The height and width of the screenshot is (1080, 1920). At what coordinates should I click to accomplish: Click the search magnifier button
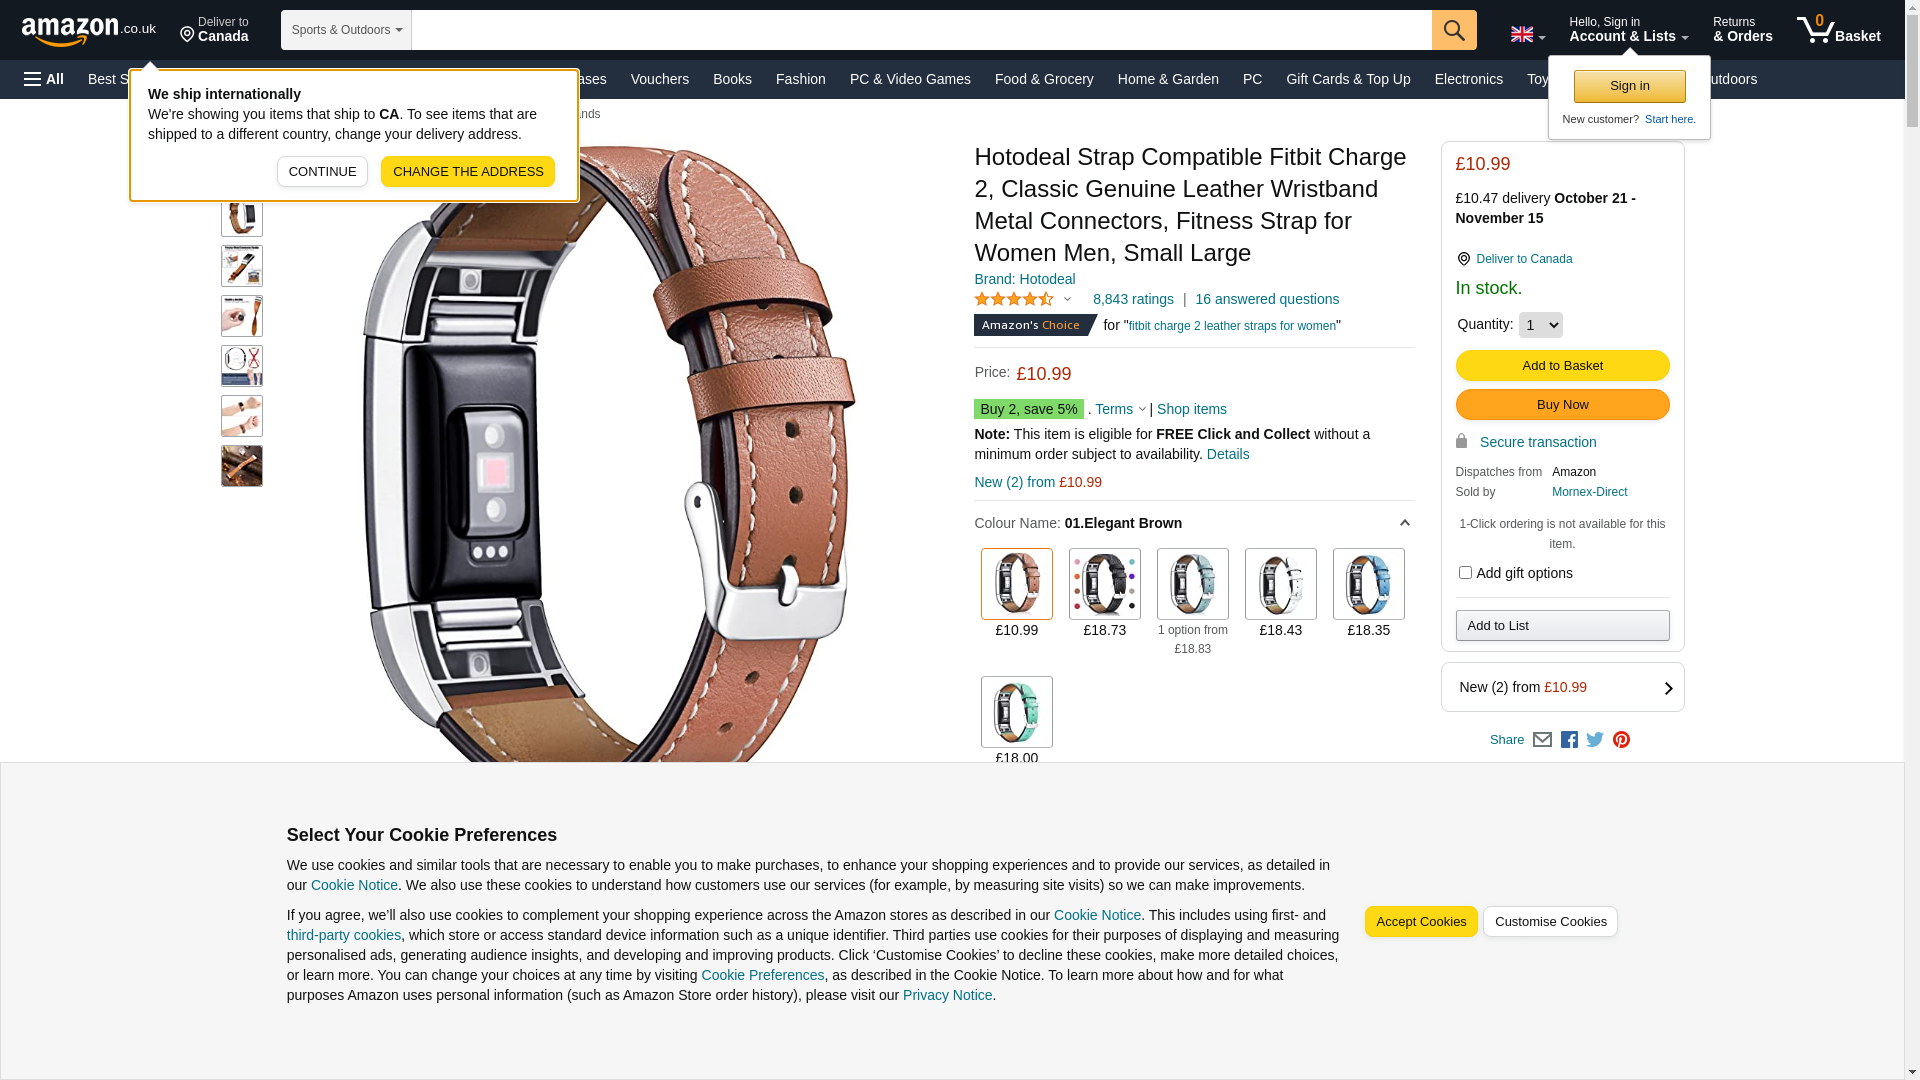(x=1454, y=30)
